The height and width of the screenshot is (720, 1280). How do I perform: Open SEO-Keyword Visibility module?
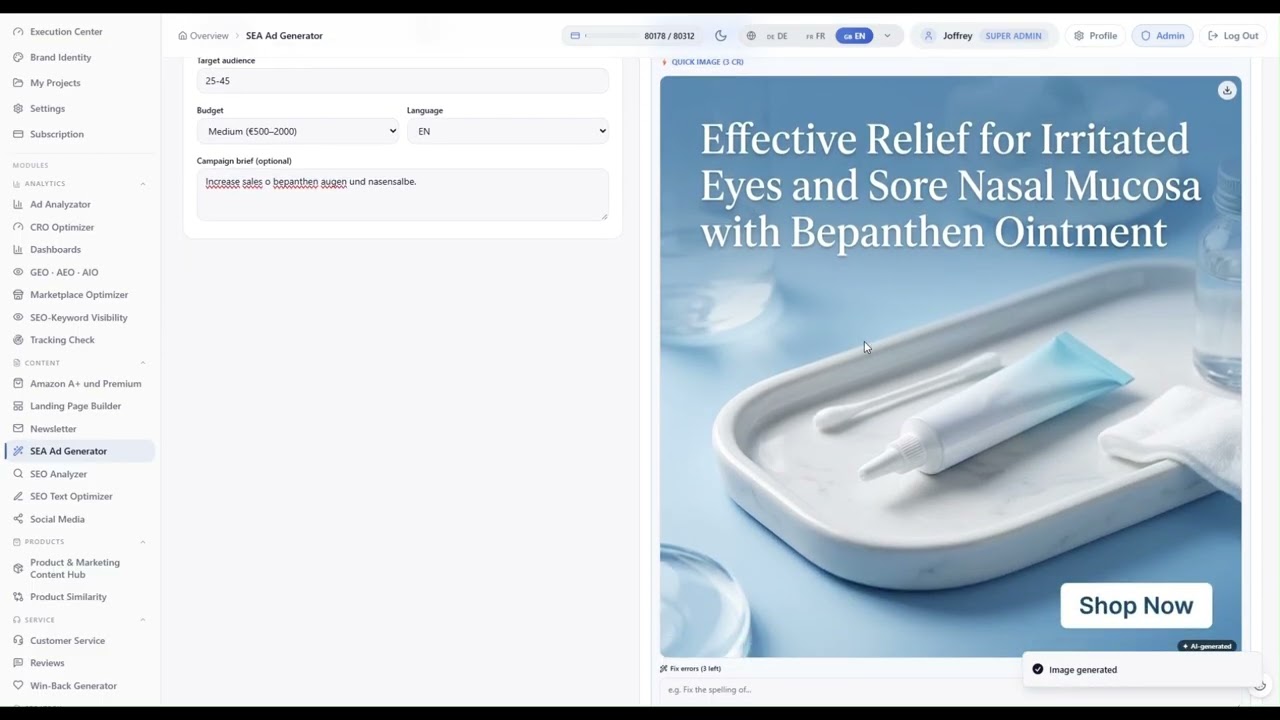click(x=80, y=317)
